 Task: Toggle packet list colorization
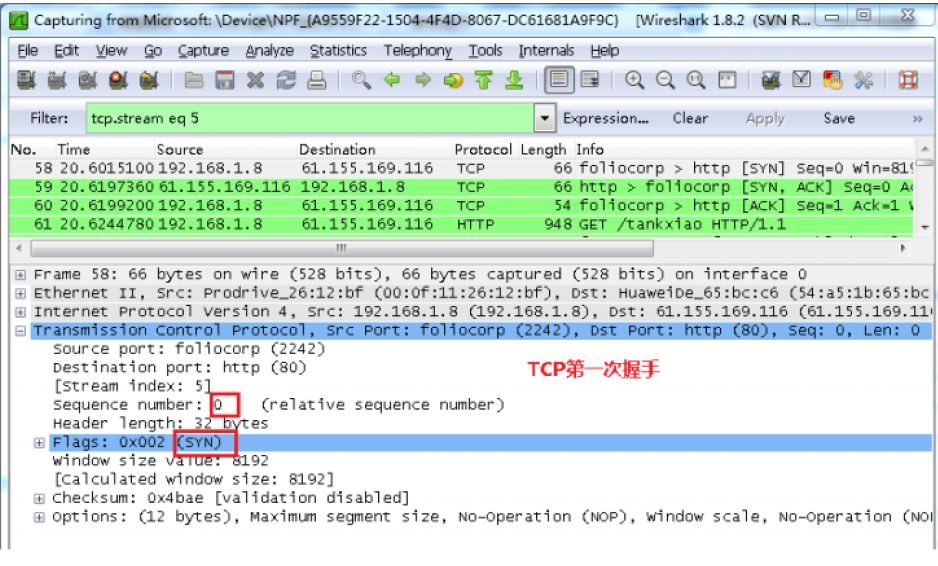[559, 80]
